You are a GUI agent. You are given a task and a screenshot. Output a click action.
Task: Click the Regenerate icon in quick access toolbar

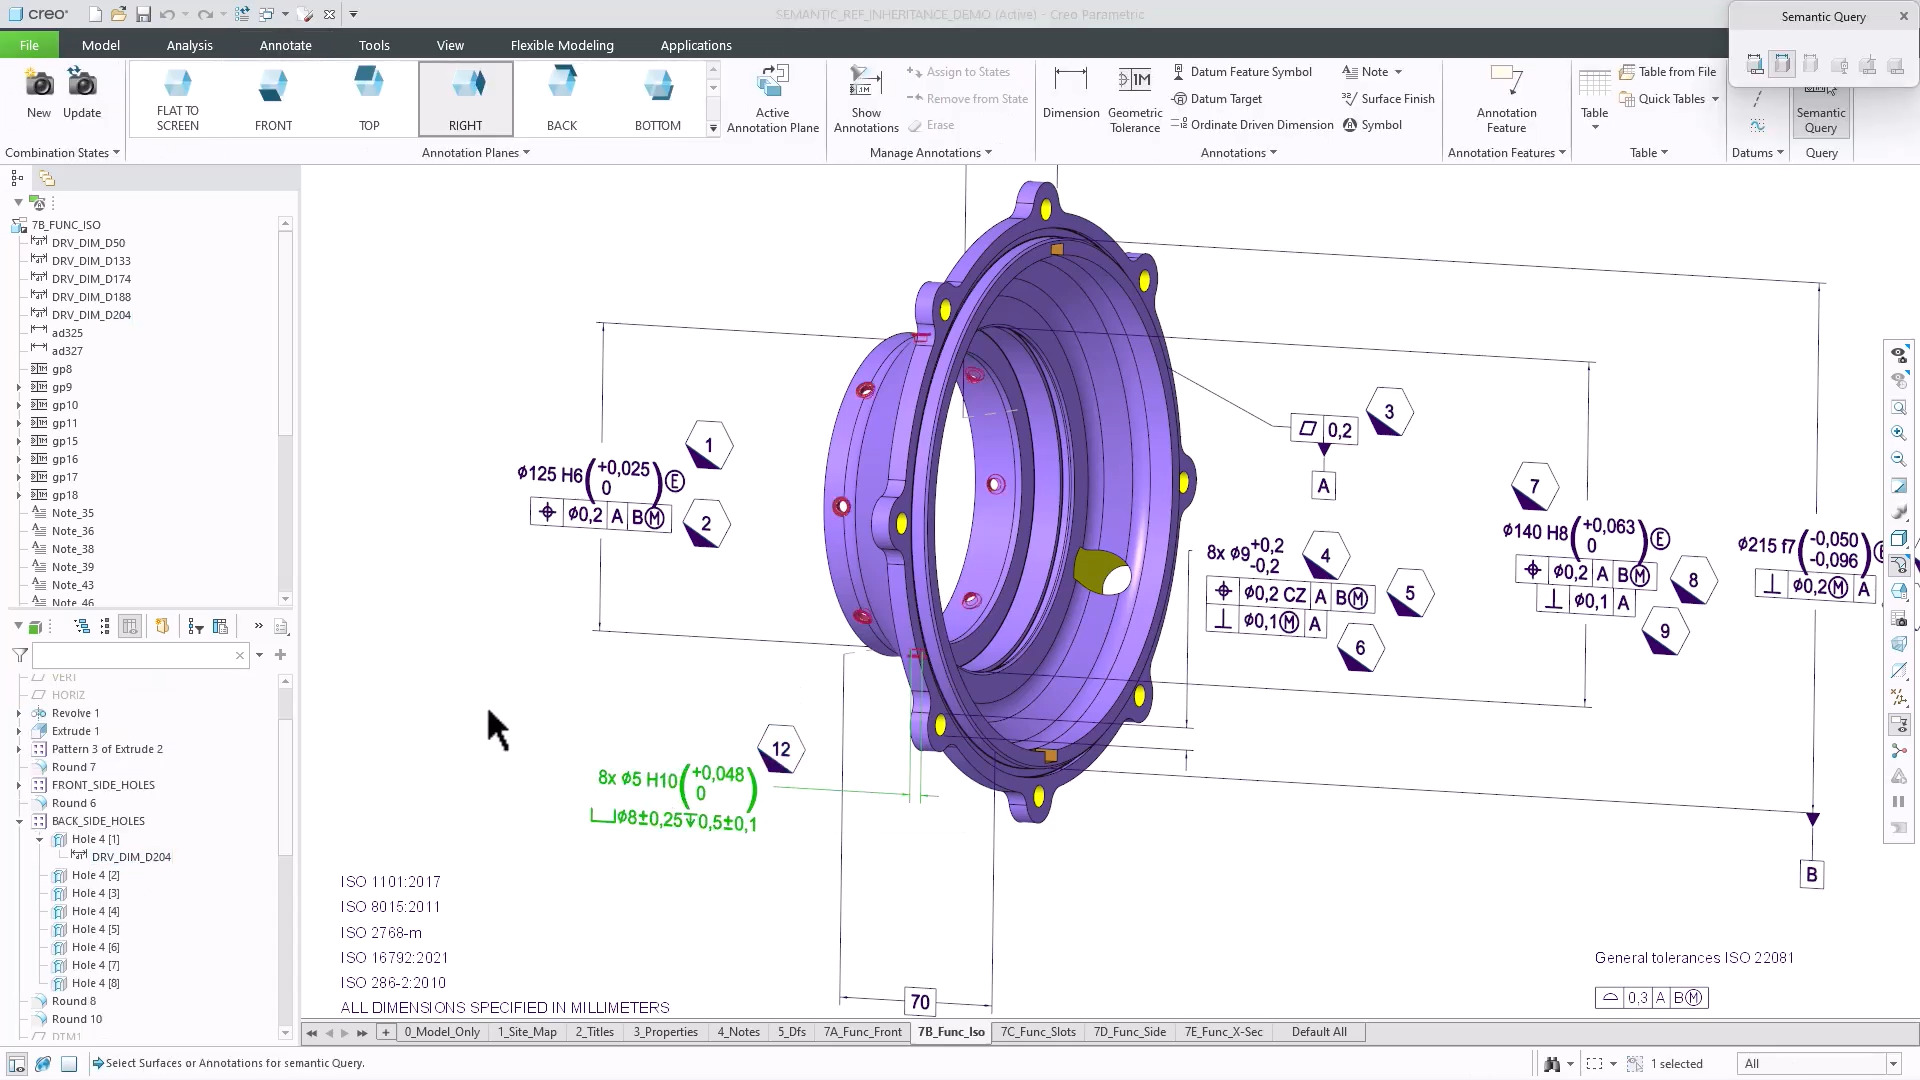(242, 15)
